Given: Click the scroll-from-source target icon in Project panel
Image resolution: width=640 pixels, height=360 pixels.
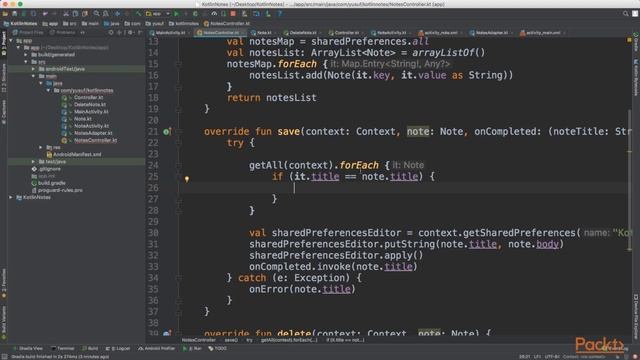Looking at the screenshot, I should [111, 32].
